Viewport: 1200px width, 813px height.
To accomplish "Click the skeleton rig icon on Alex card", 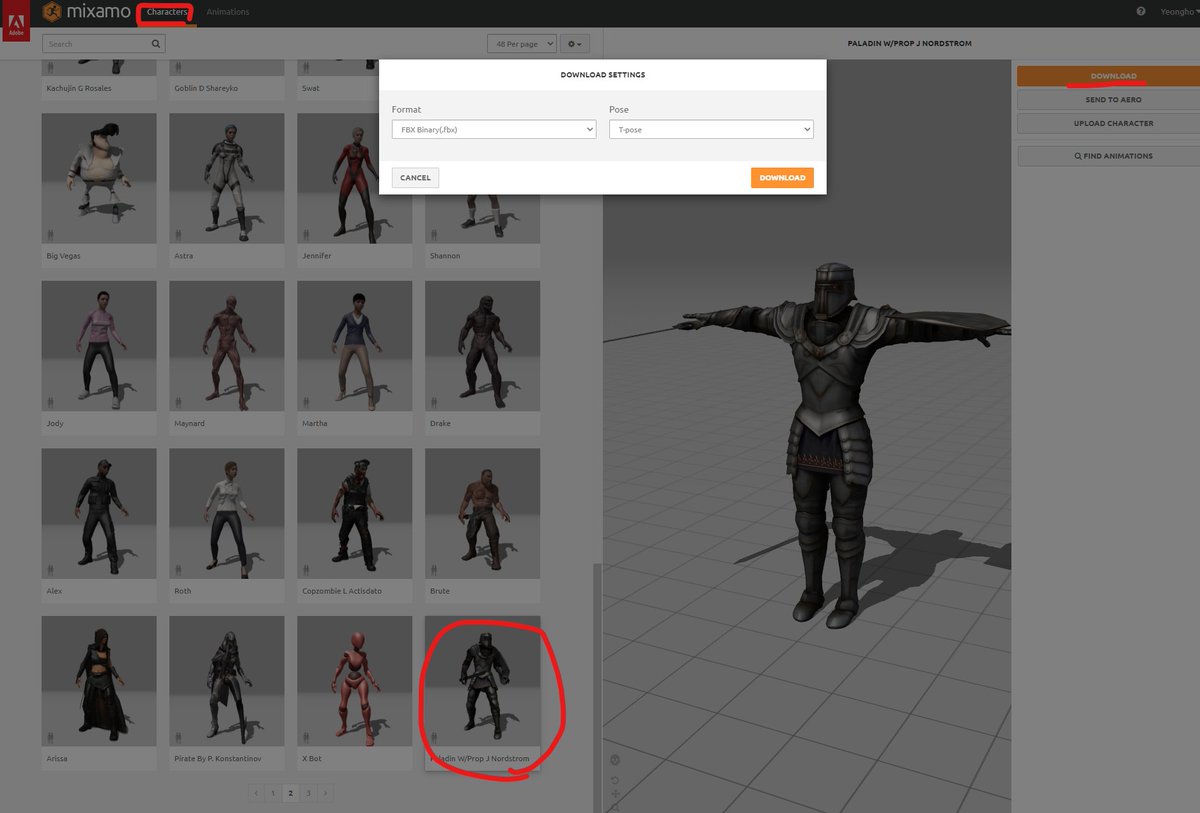I will tap(49, 570).
